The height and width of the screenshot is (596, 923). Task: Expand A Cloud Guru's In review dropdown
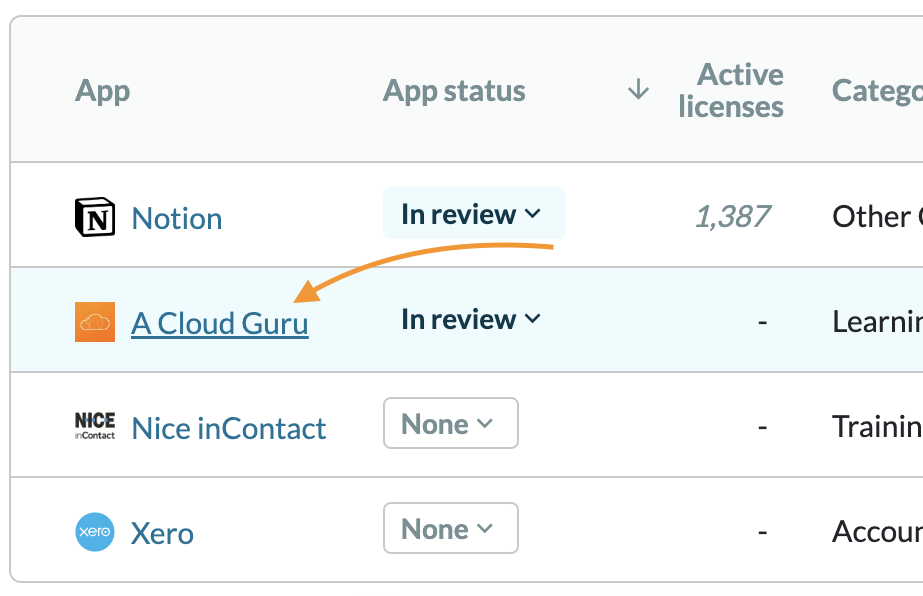471,319
